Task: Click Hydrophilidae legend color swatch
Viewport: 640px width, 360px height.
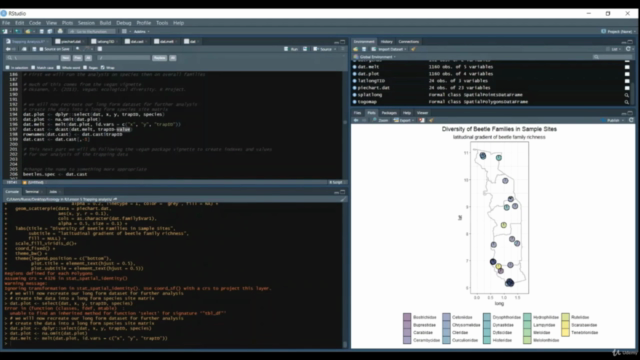Action: pyautogui.click(x=527, y=317)
